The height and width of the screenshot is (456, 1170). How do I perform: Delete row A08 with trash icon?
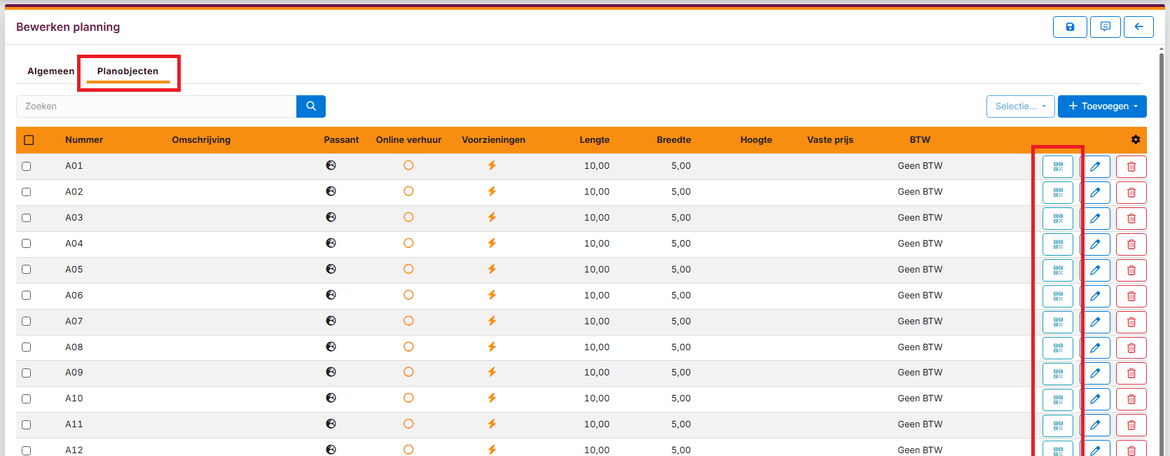[1131, 348]
